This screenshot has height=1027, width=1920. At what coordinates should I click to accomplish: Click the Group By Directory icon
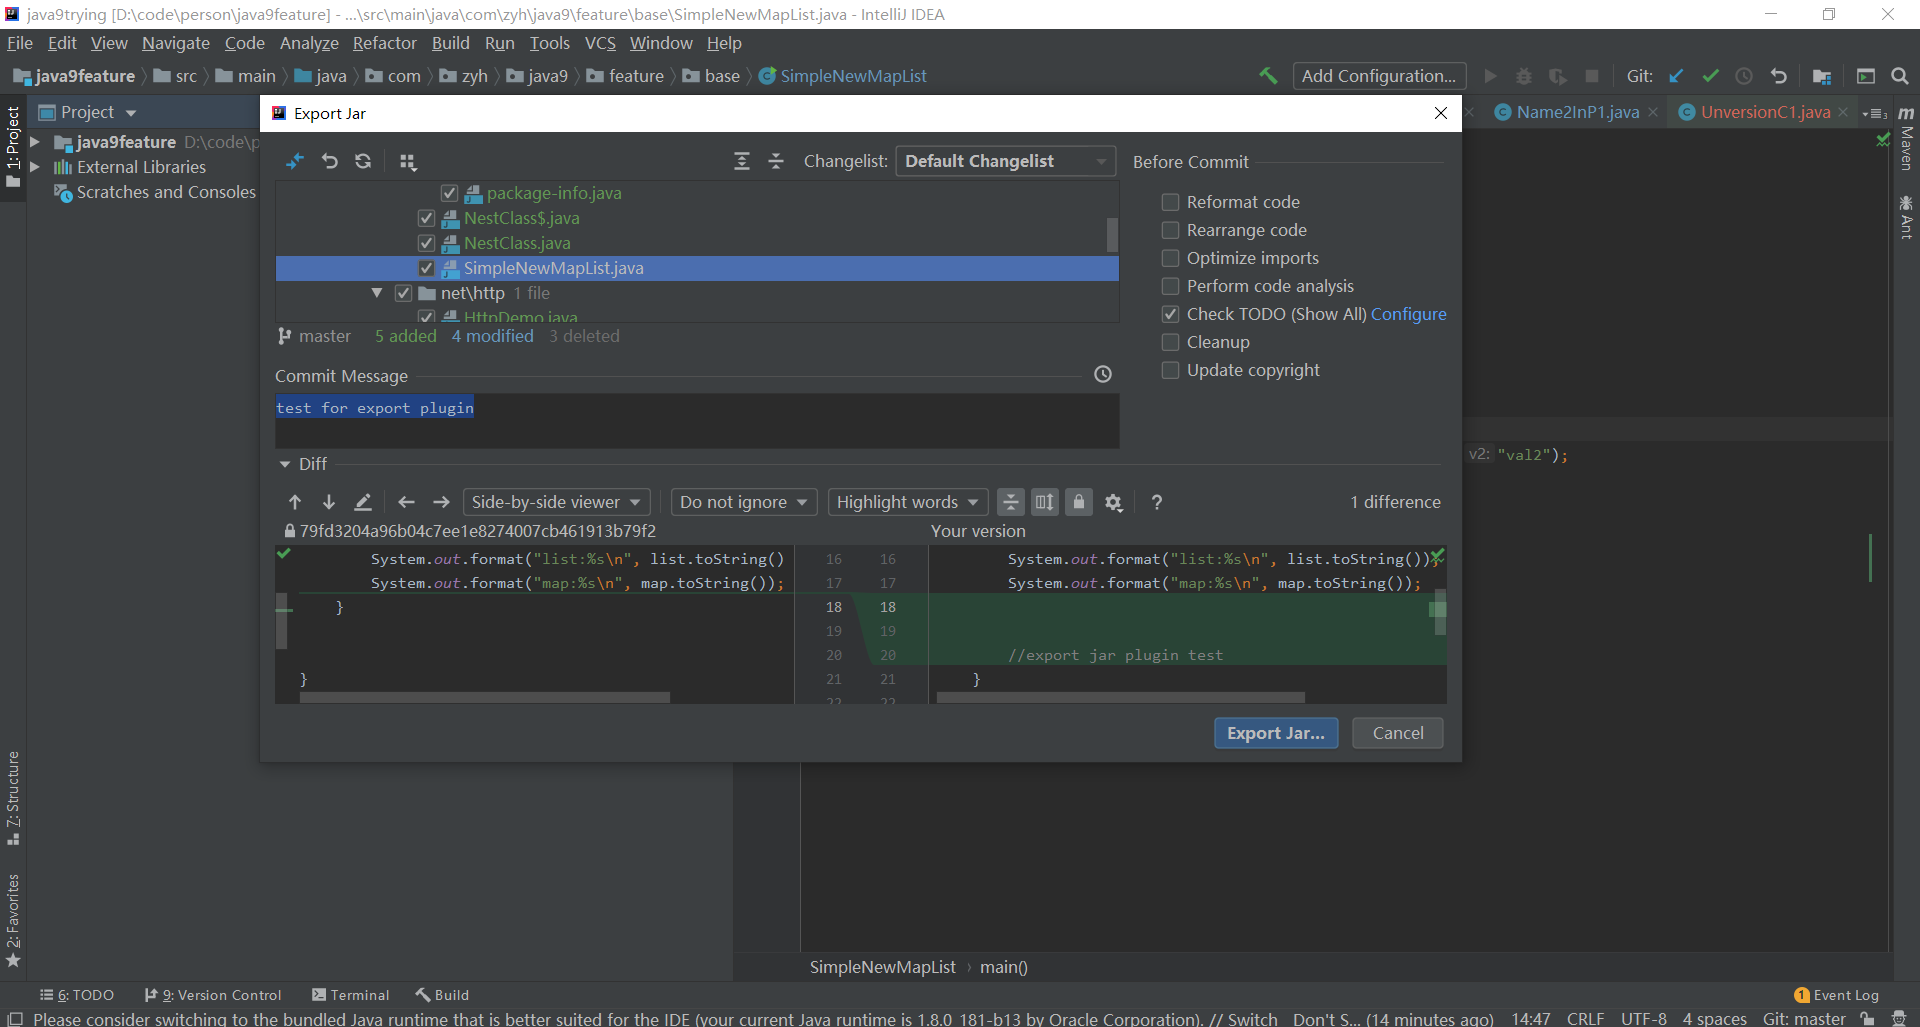click(406, 161)
